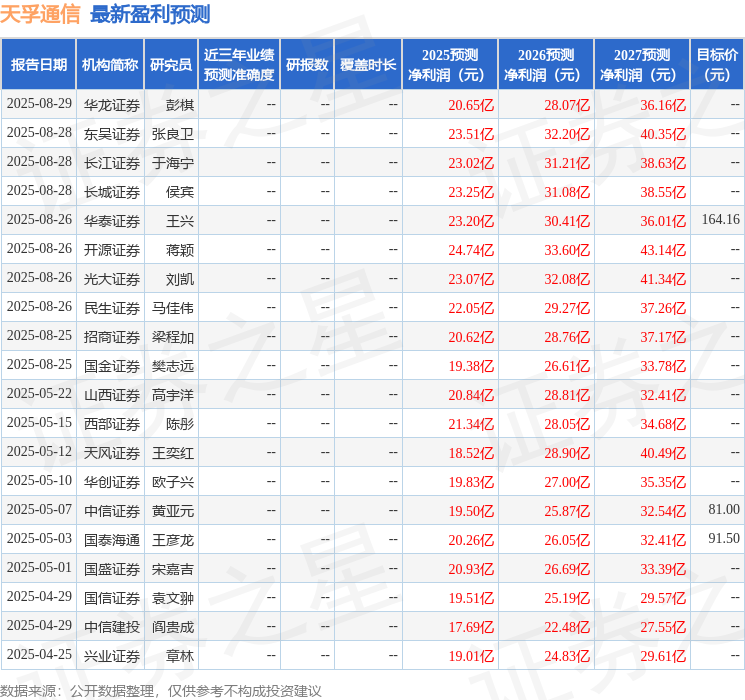Click 天风证券 institution cell
Image resolution: width=745 pixels, height=700 pixels.
(x=112, y=453)
